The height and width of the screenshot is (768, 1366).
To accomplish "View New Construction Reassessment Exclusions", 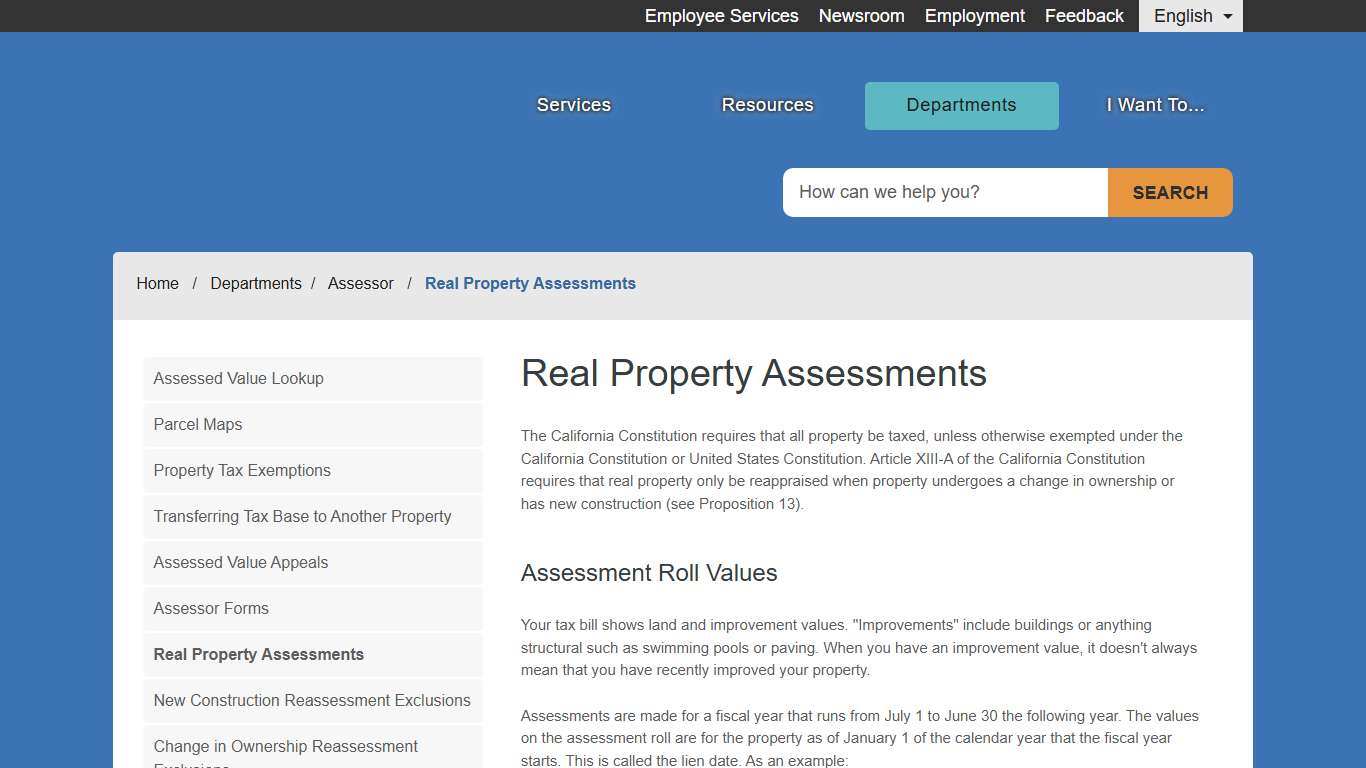I will [312, 700].
